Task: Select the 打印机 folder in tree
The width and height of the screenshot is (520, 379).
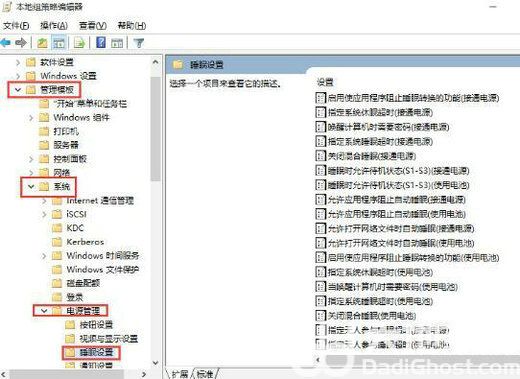Action: pos(59,131)
